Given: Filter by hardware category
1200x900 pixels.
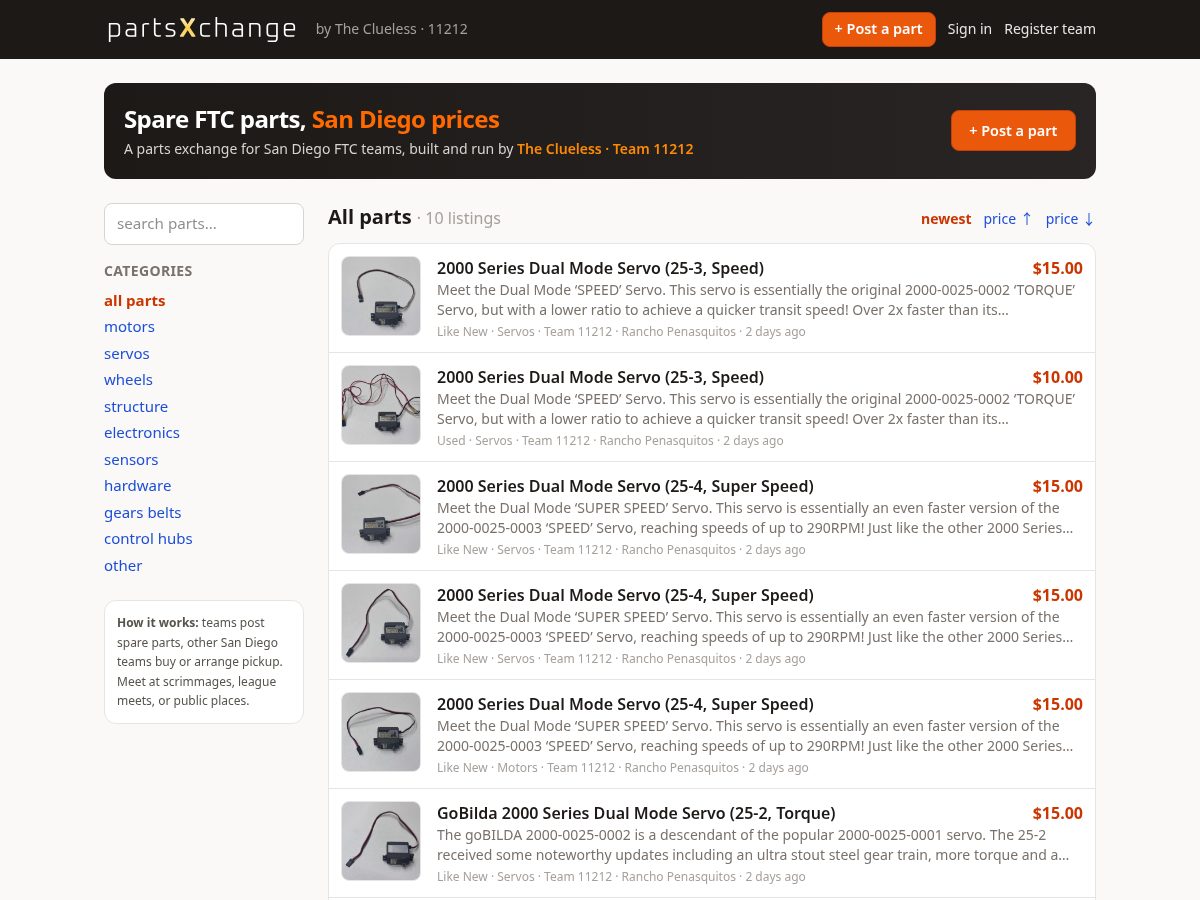Looking at the screenshot, I should pos(138,486).
